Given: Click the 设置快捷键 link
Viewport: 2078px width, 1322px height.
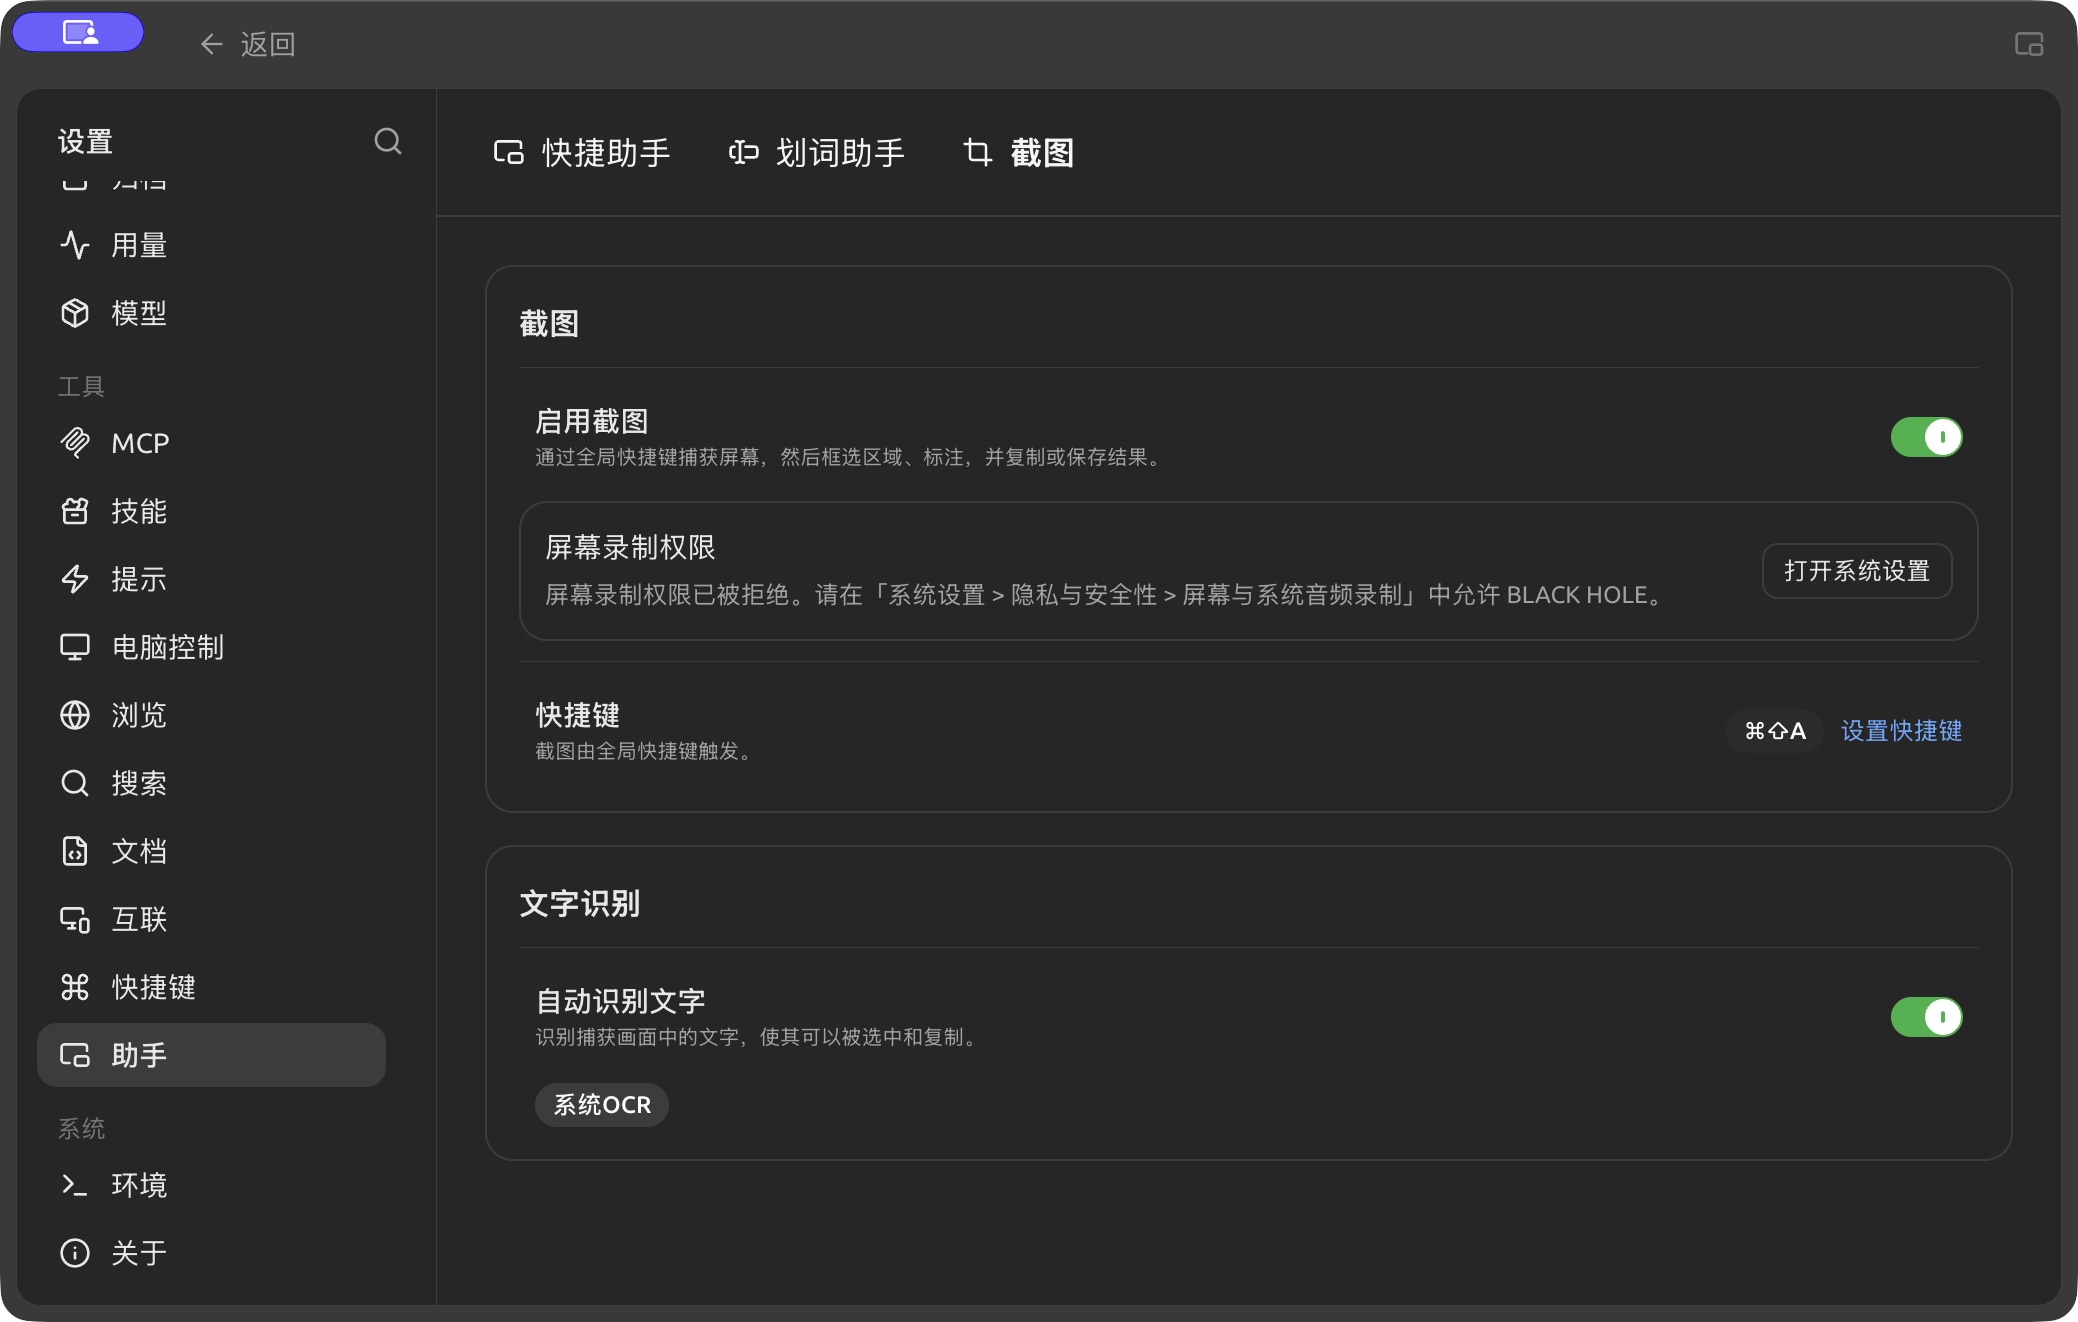Looking at the screenshot, I should coord(1901,731).
